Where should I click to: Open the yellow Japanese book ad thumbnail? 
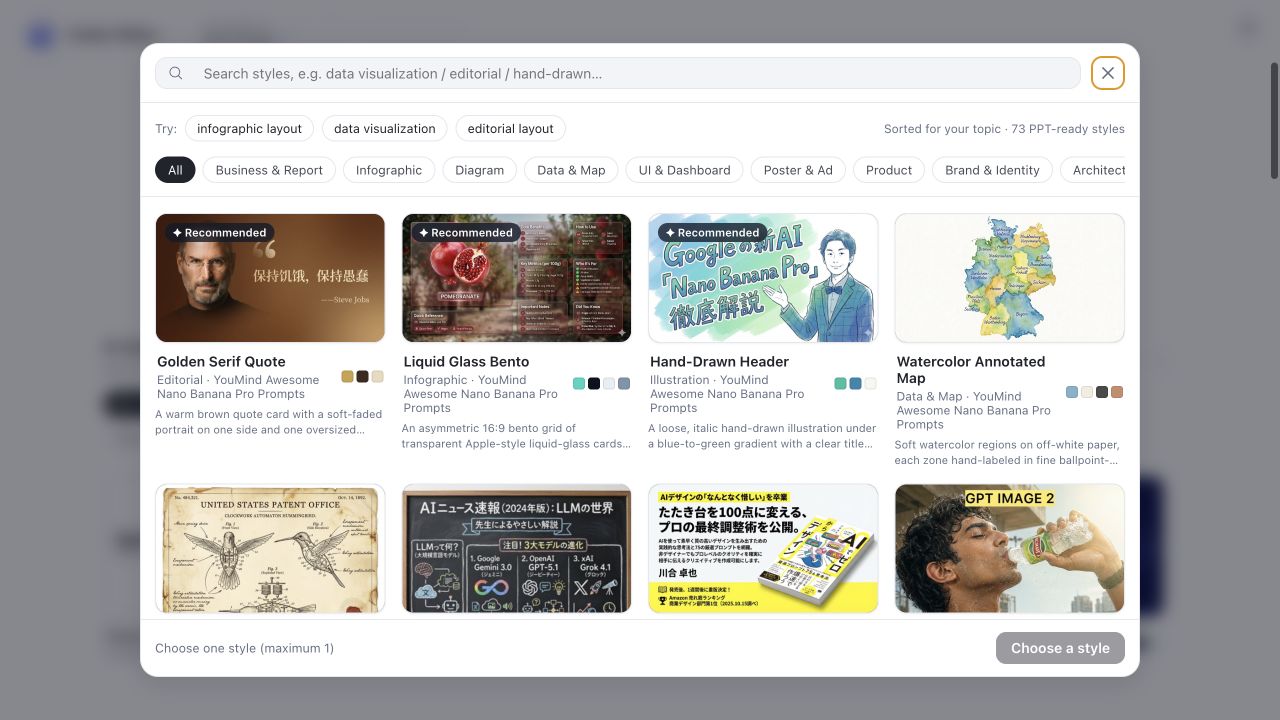point(763,549)
